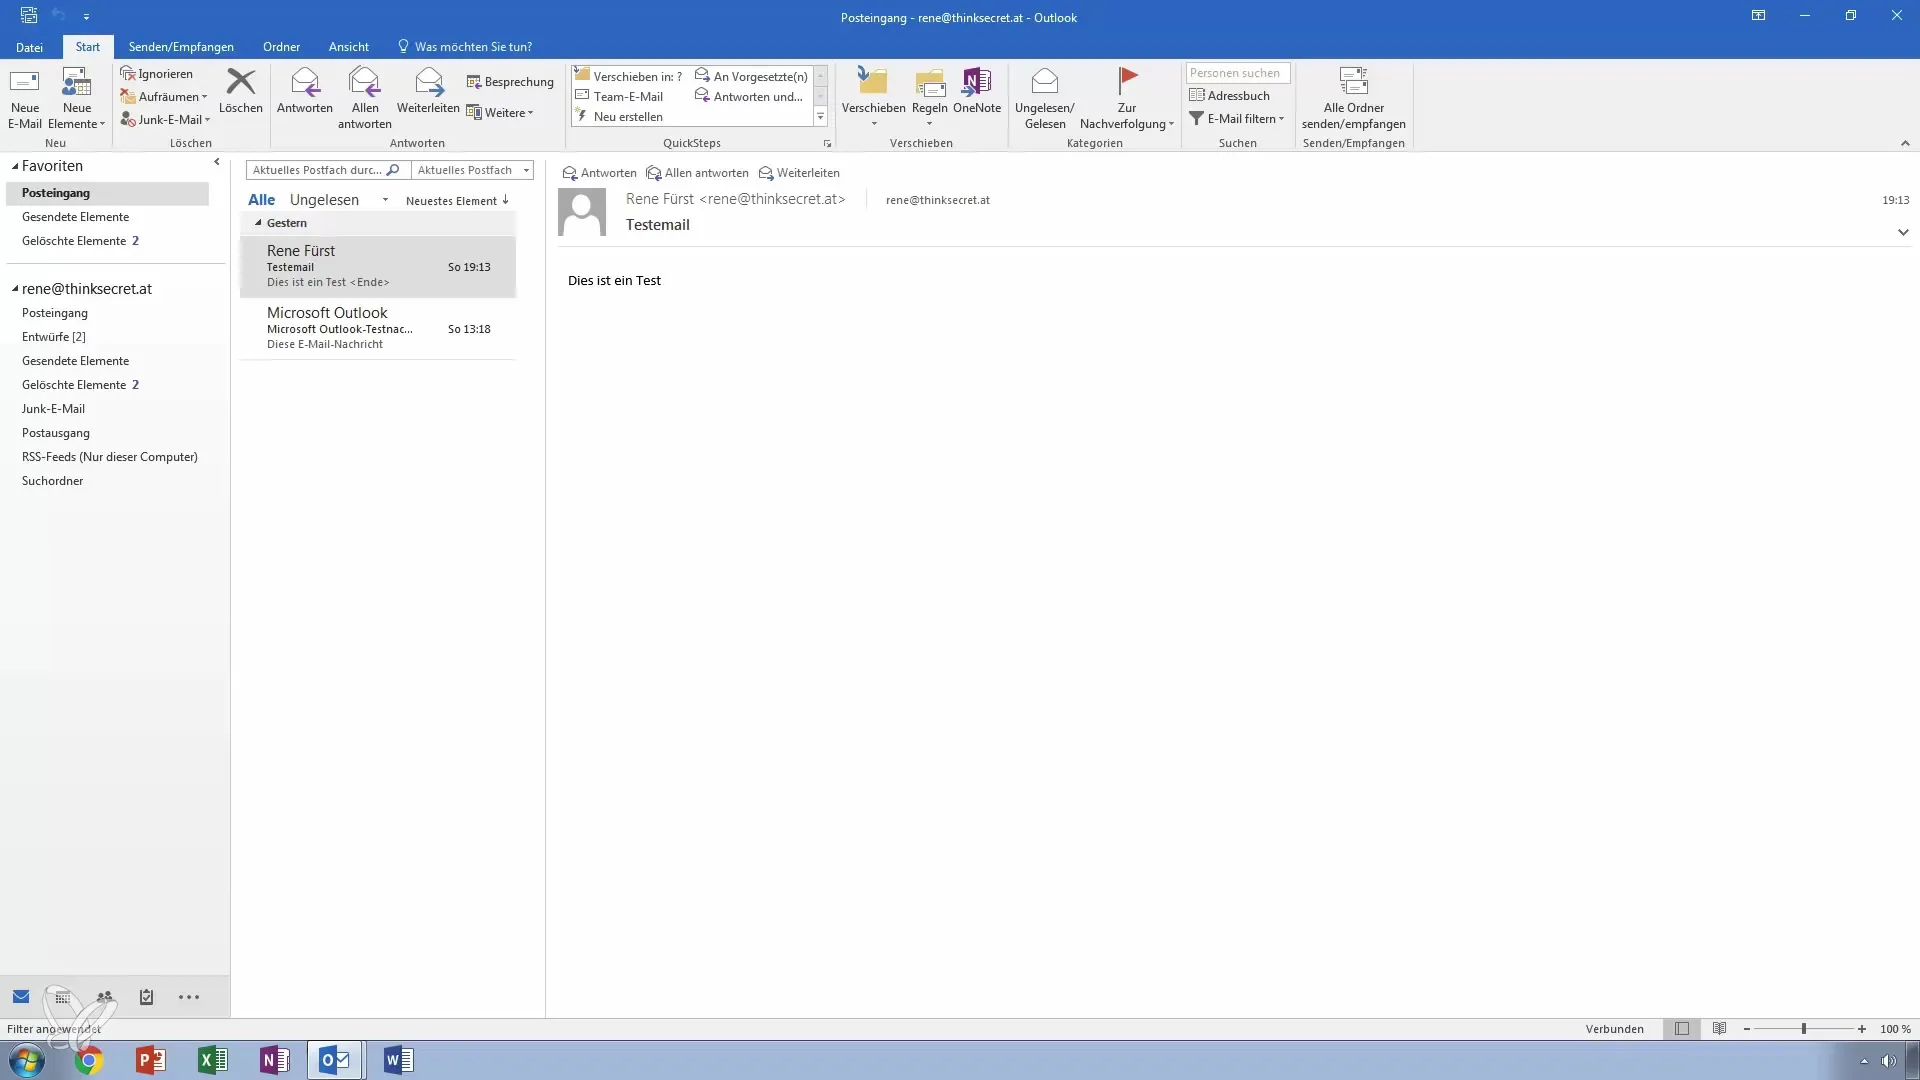Switch to Reading view in status bar
The height and width of the screenshot is (1080, 1920).
coord(1719,1029)
